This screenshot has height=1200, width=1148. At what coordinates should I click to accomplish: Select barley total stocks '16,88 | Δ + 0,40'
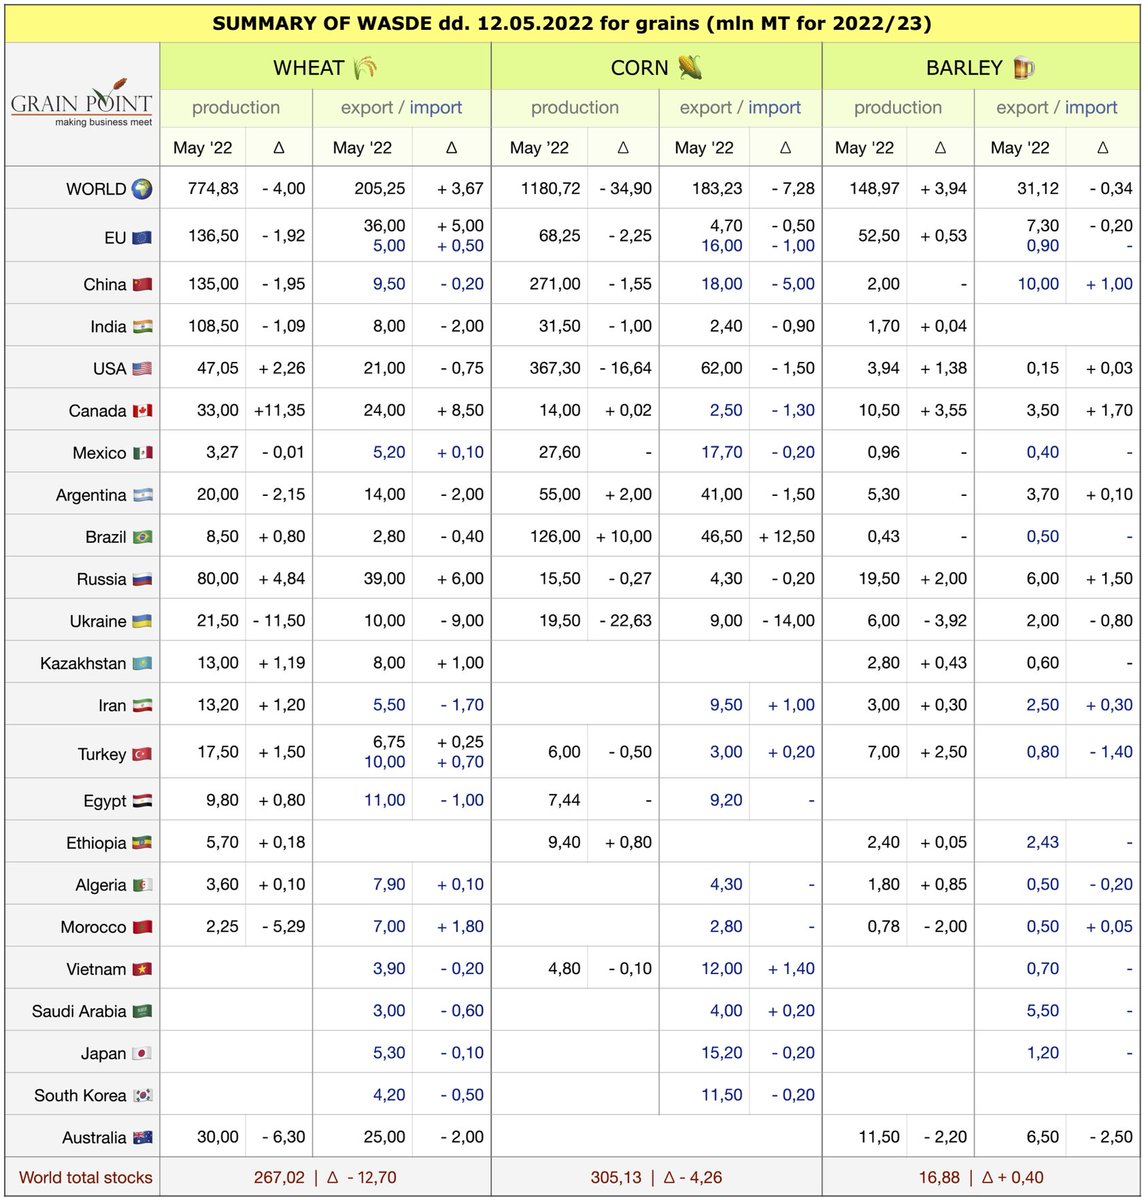coord(983,1177)
